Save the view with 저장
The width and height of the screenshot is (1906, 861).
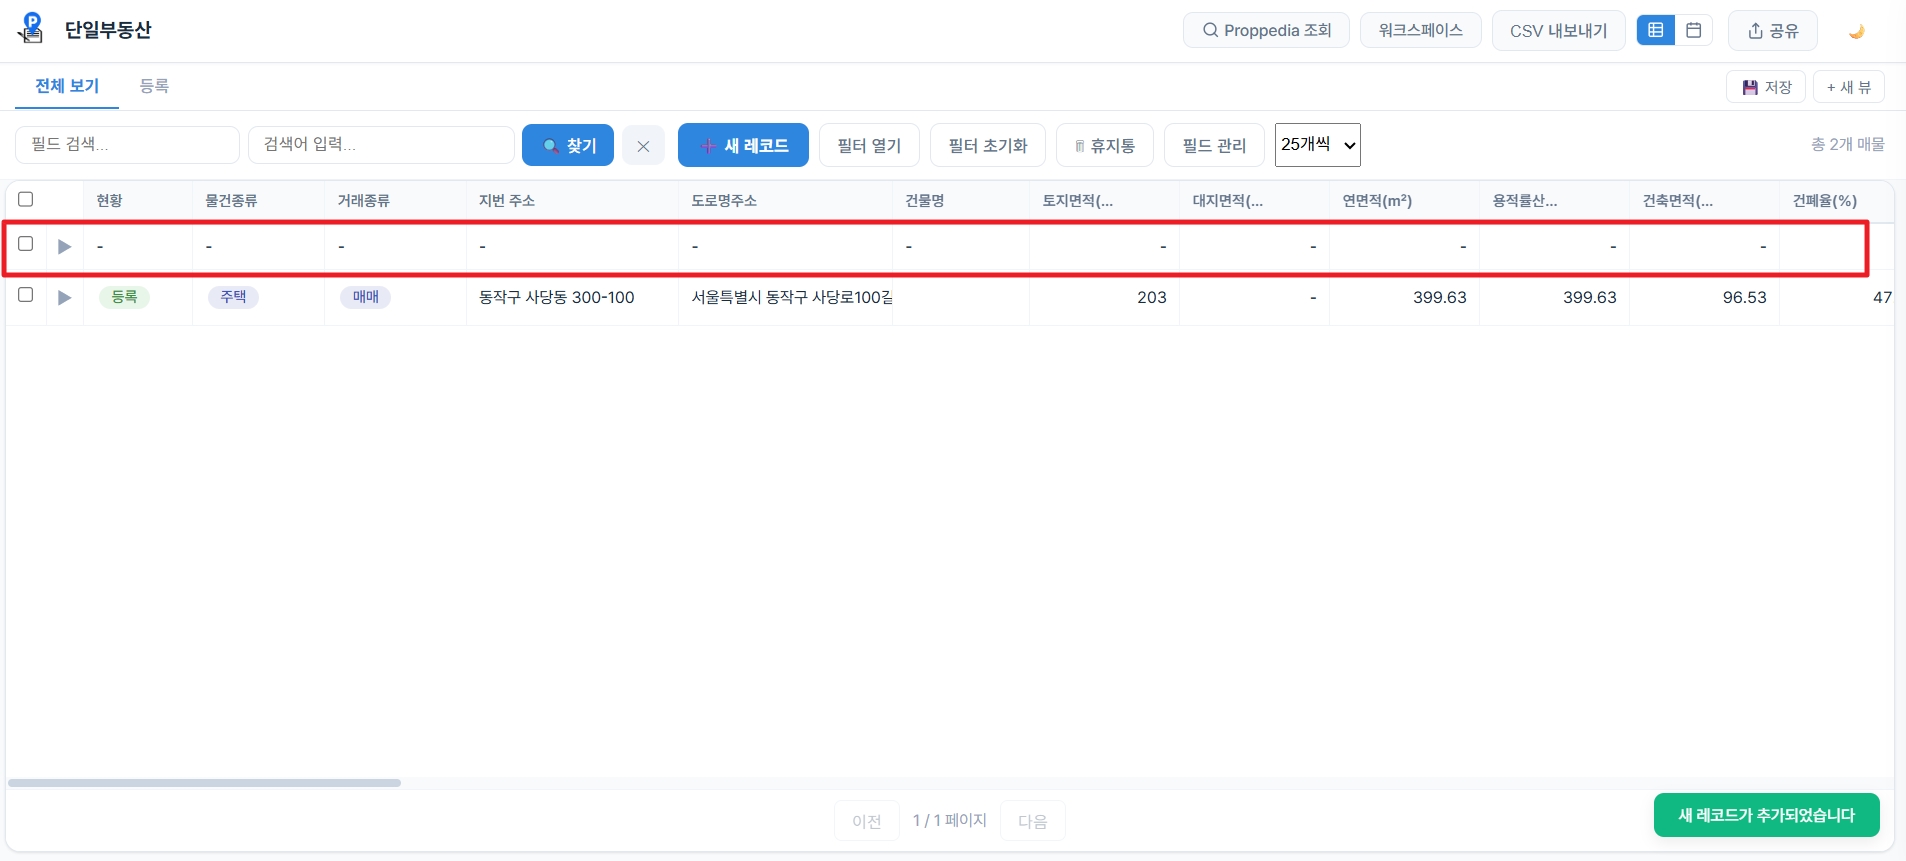1766,87
